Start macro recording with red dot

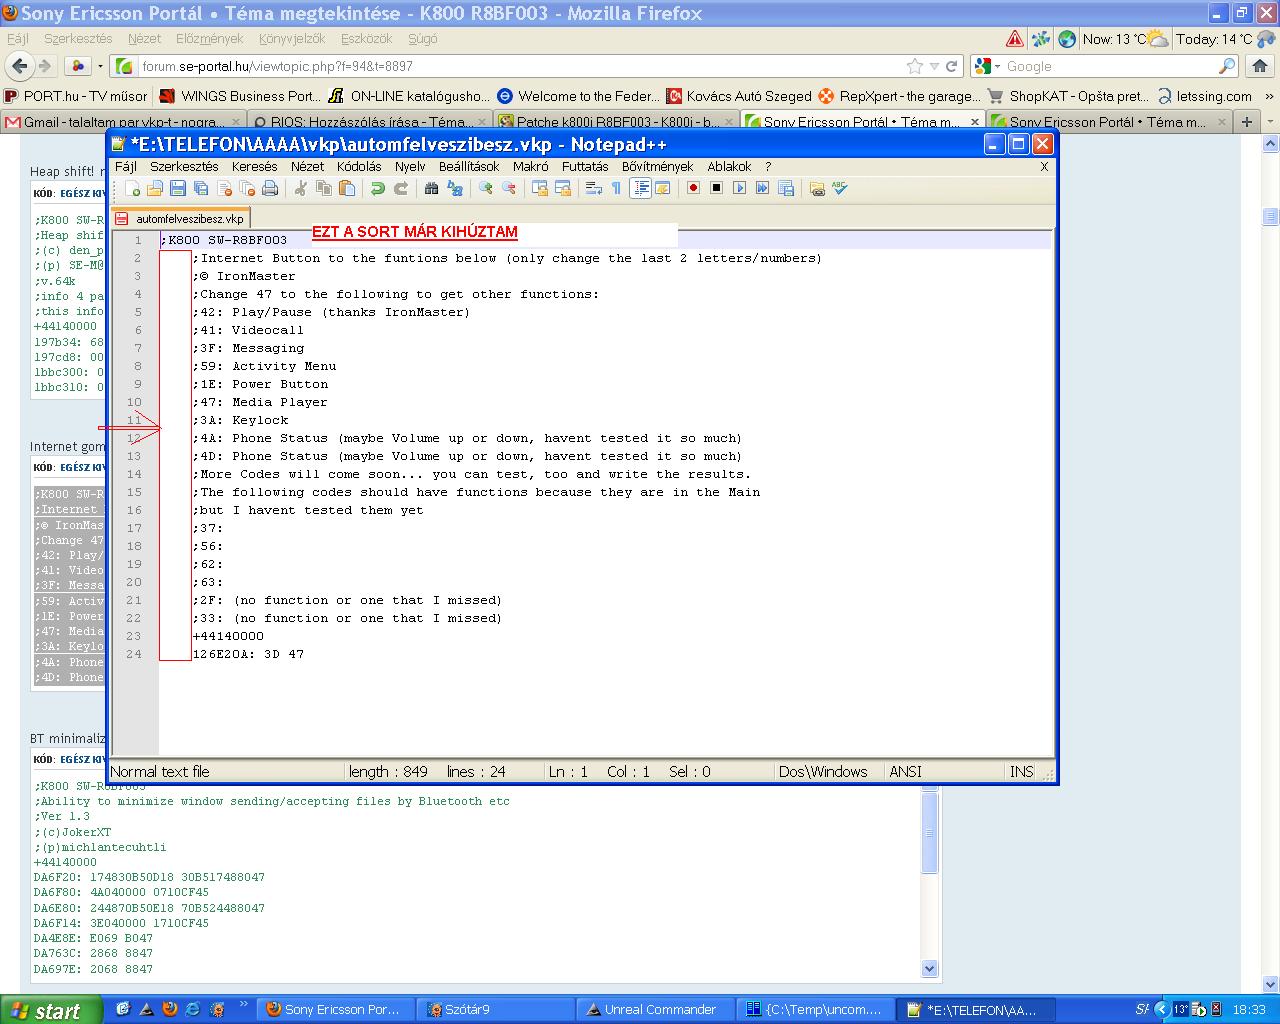(693, 188)
